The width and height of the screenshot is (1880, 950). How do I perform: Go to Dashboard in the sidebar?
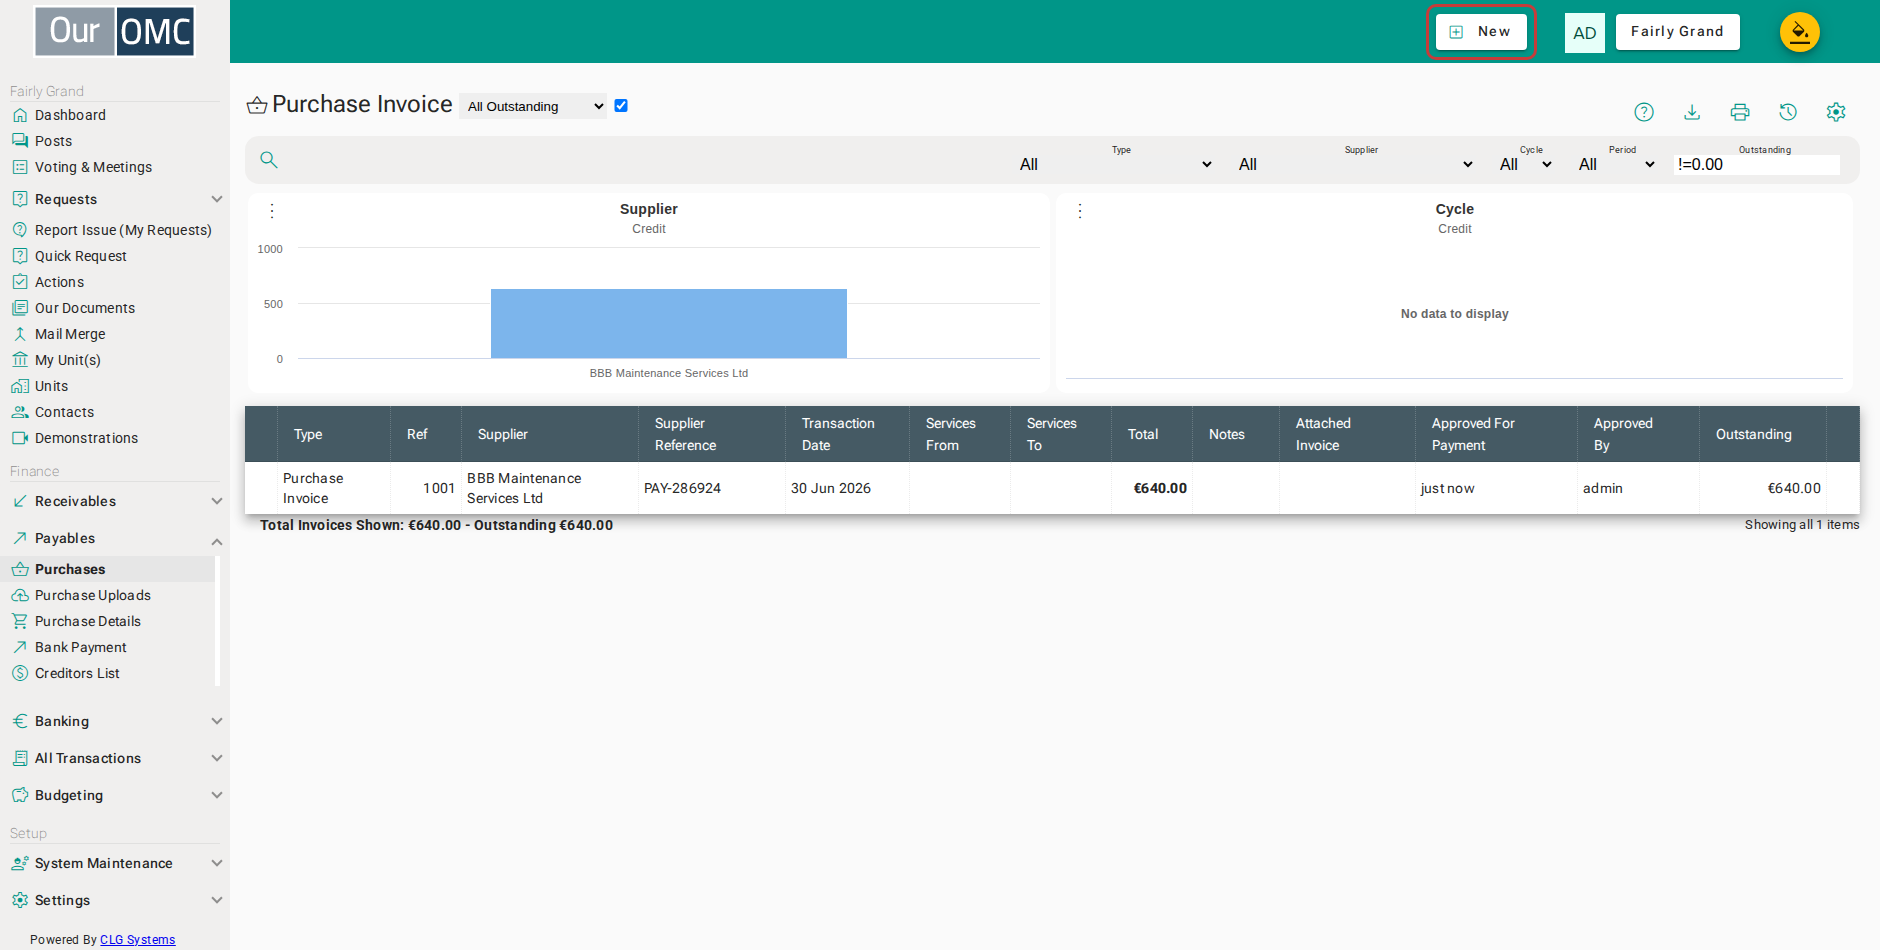click(70, 115)
